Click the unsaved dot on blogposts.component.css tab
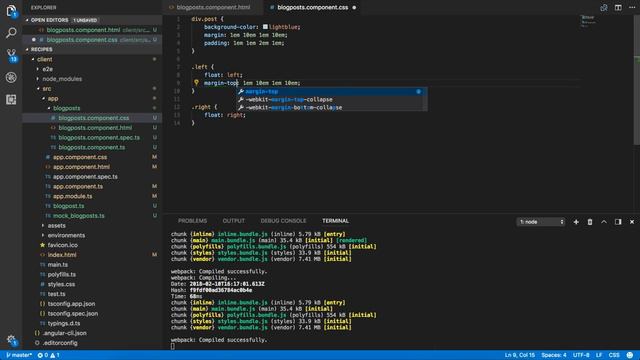Image resolution: width=640 pixels, height=360 pixels. click(x=354, y=7)
